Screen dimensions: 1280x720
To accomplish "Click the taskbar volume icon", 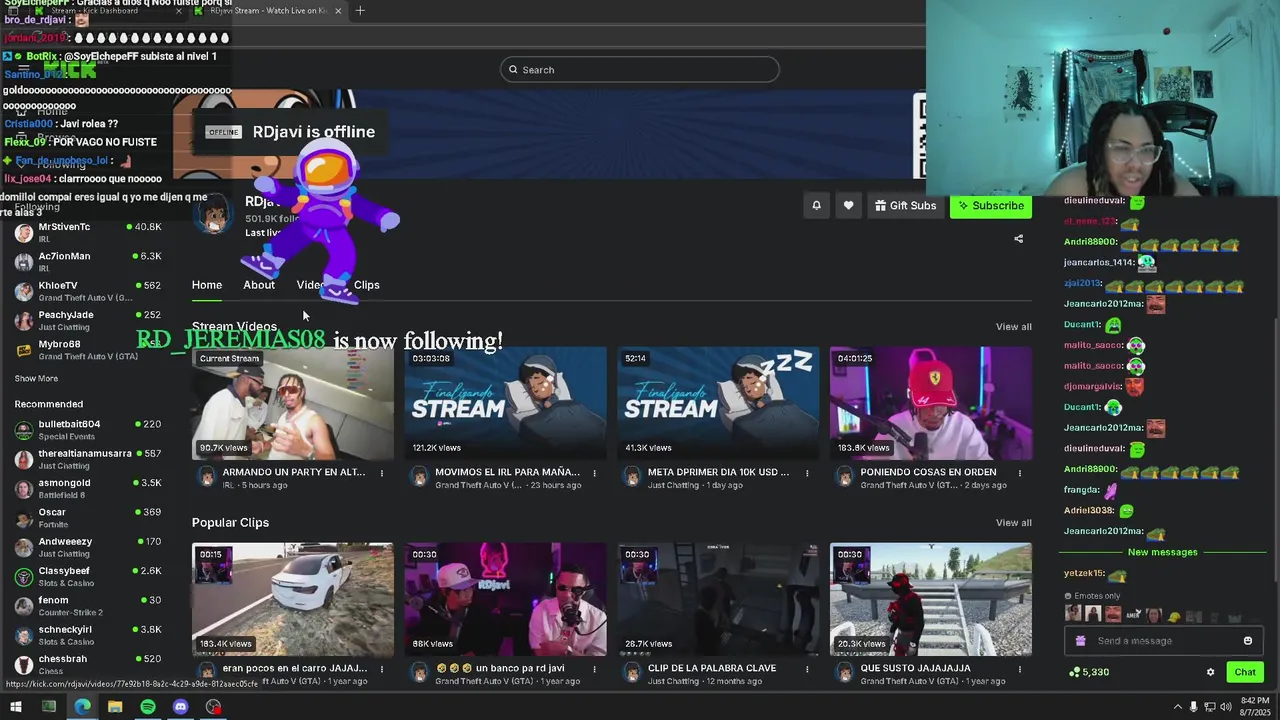I will tap(1226, 707).
